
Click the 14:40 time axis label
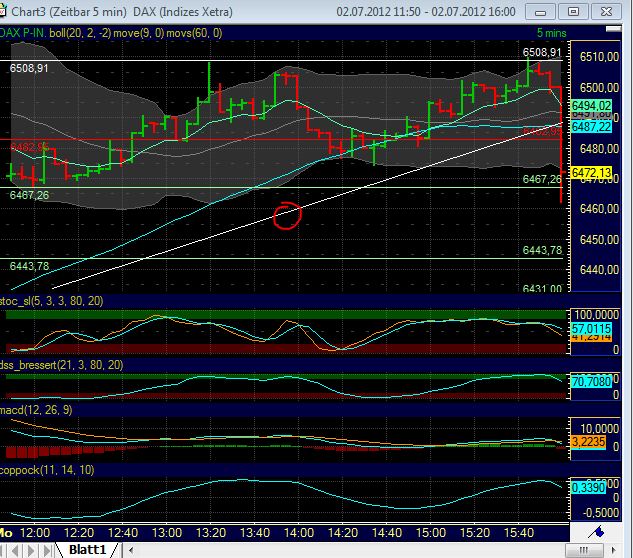[x=387, y=533]
